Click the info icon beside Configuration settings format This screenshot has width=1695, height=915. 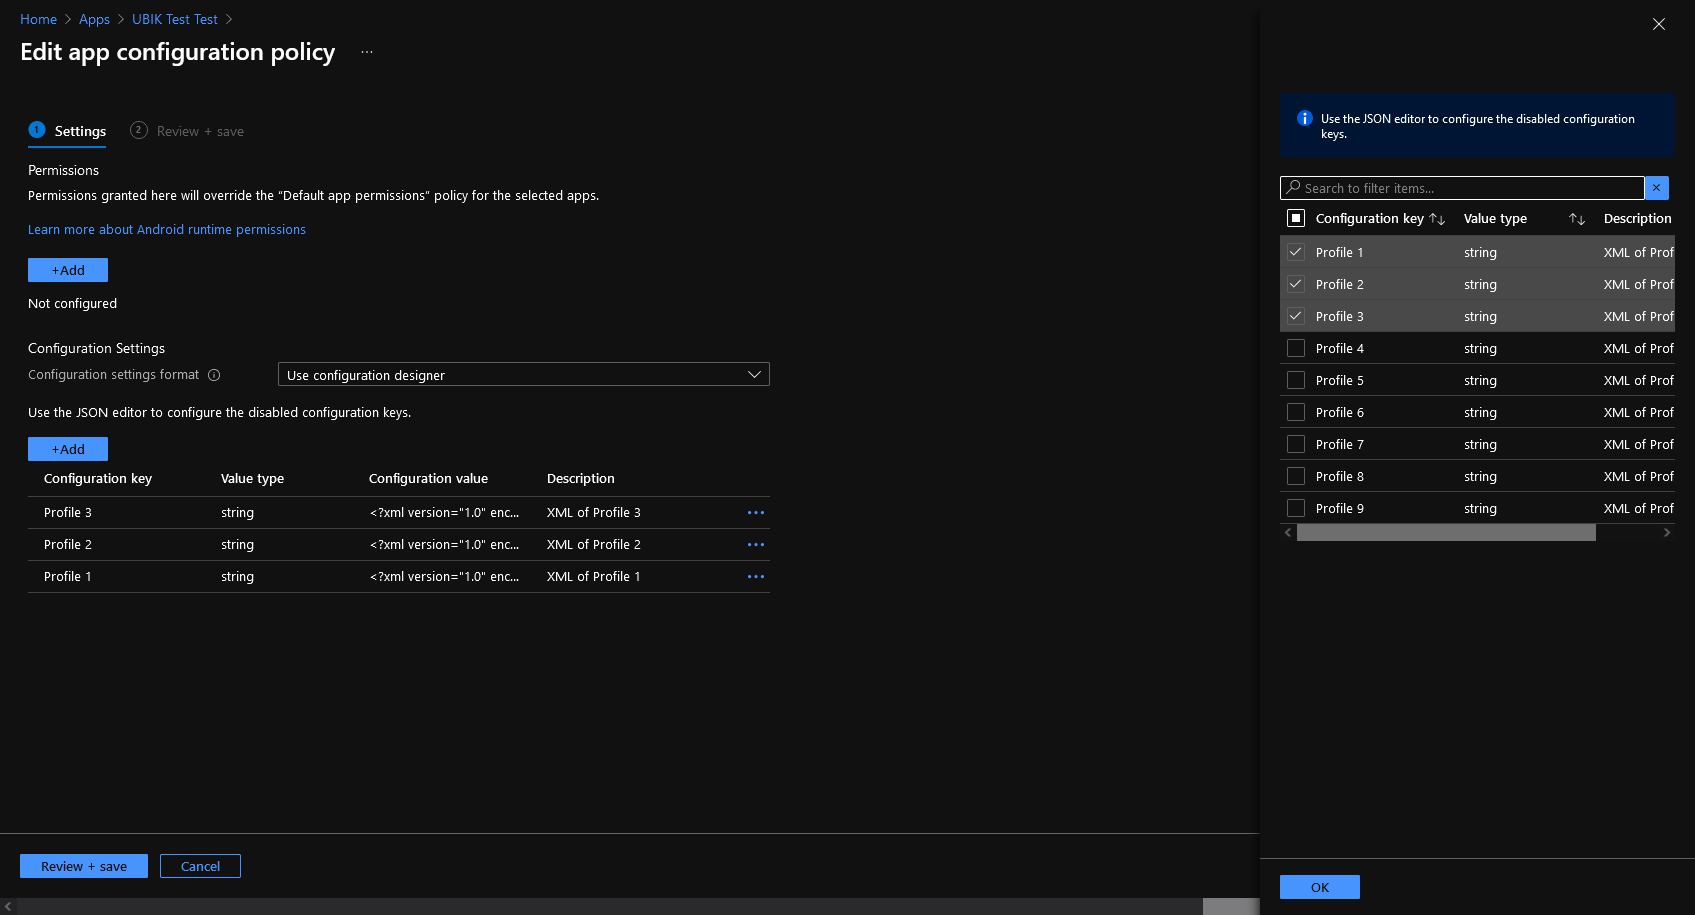pyautogui.click(x=214, y=375)
